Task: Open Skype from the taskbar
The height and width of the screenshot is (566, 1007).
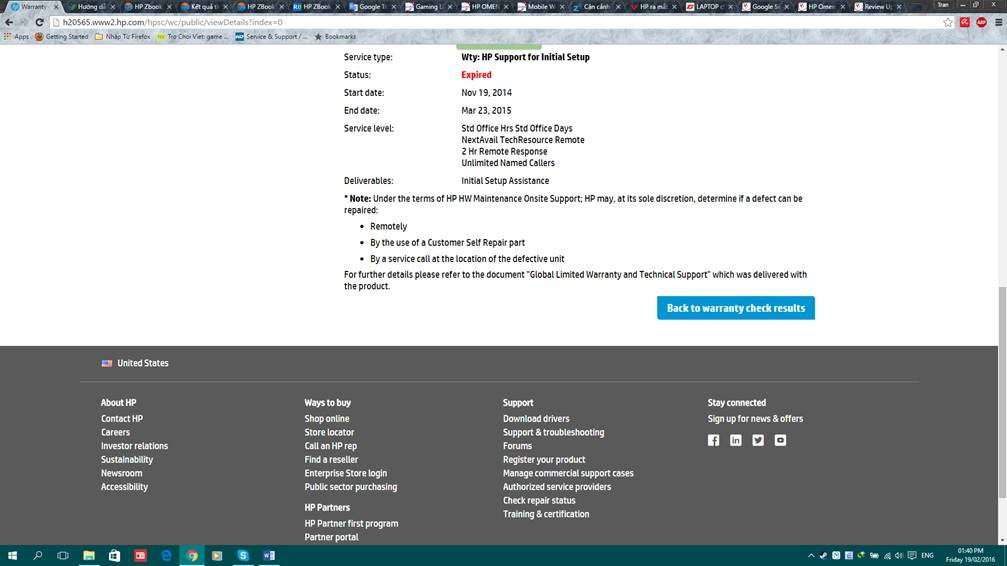Action: pyautogui.click(x=243, y=555)
